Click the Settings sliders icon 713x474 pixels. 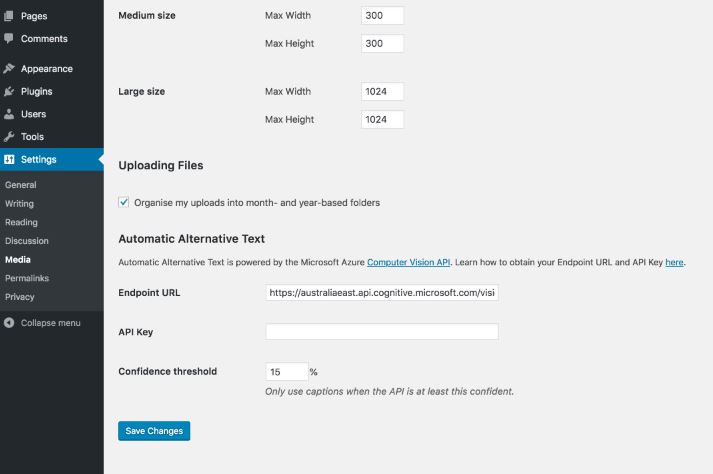coord(9,160)
